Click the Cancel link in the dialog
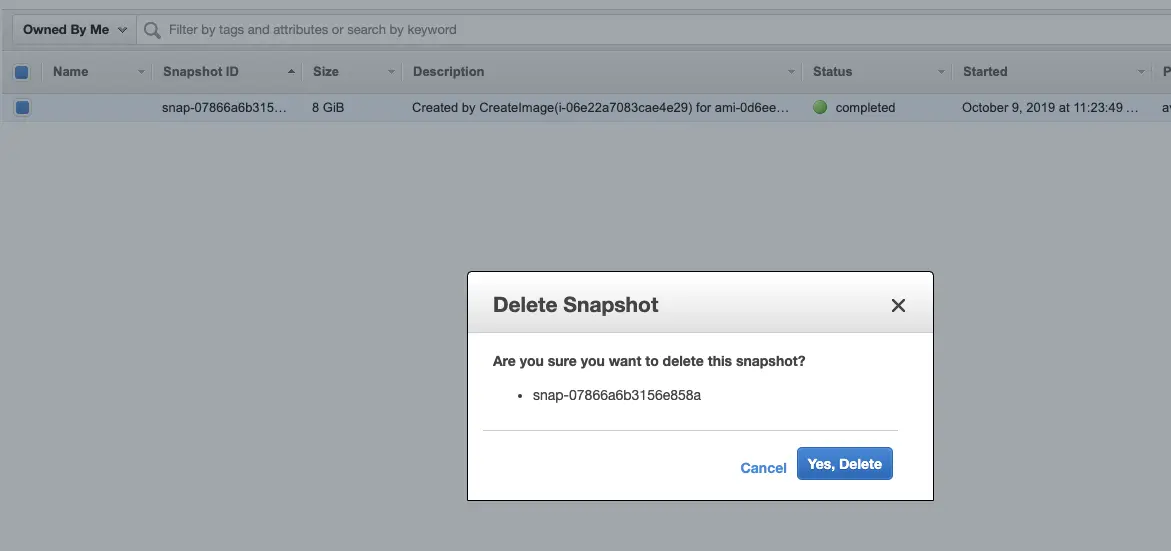Screen dimensions: 1171x551 point(763,468)
